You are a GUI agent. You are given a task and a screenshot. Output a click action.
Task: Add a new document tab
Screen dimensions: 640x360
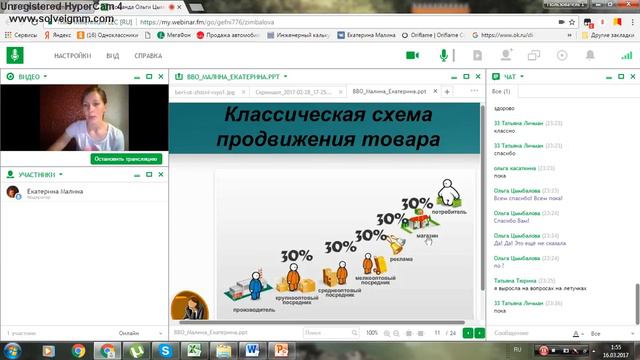pyautogui.click(x=447, y=92)
